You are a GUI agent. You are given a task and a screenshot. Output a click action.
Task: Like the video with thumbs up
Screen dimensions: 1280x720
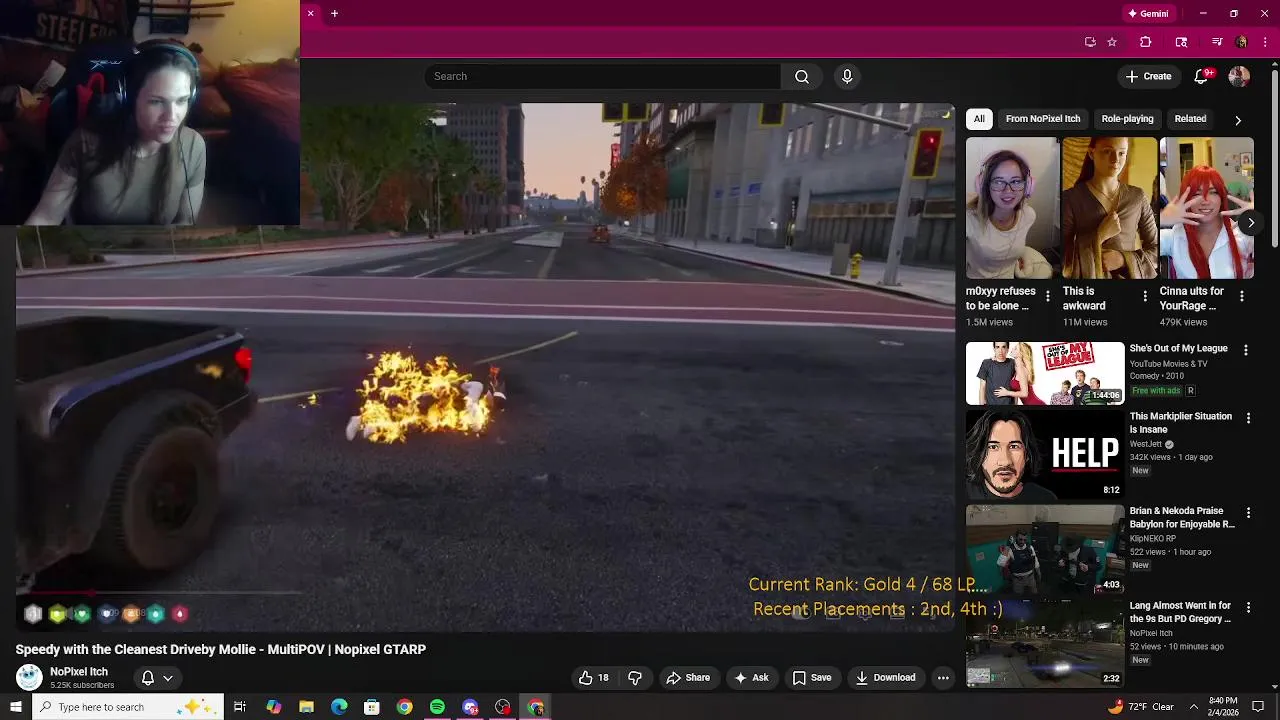coord(594,678)
